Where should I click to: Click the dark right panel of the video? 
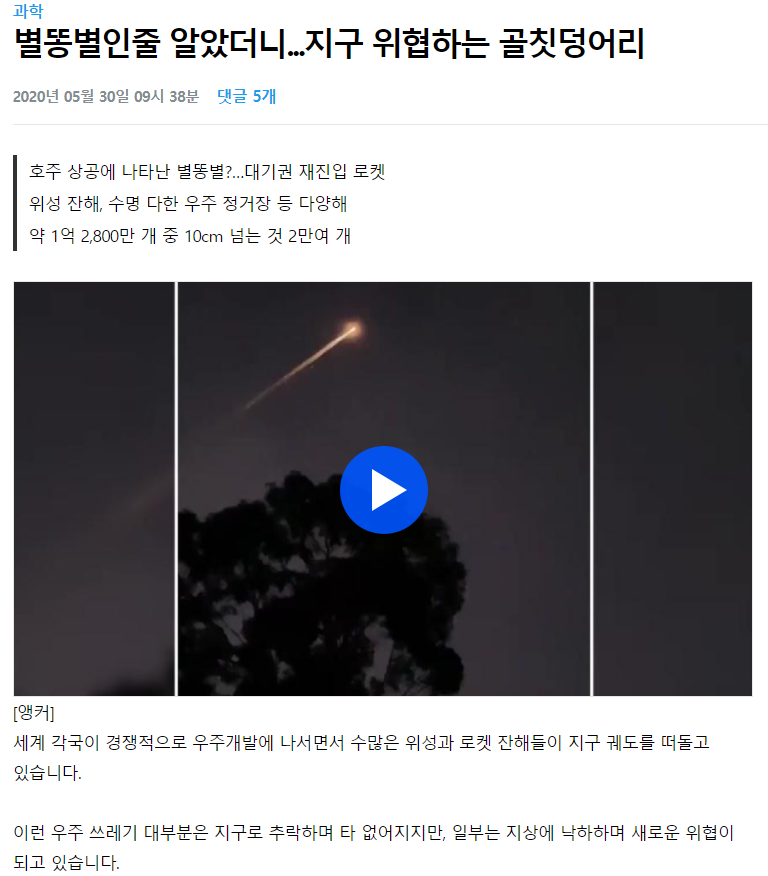672,489
